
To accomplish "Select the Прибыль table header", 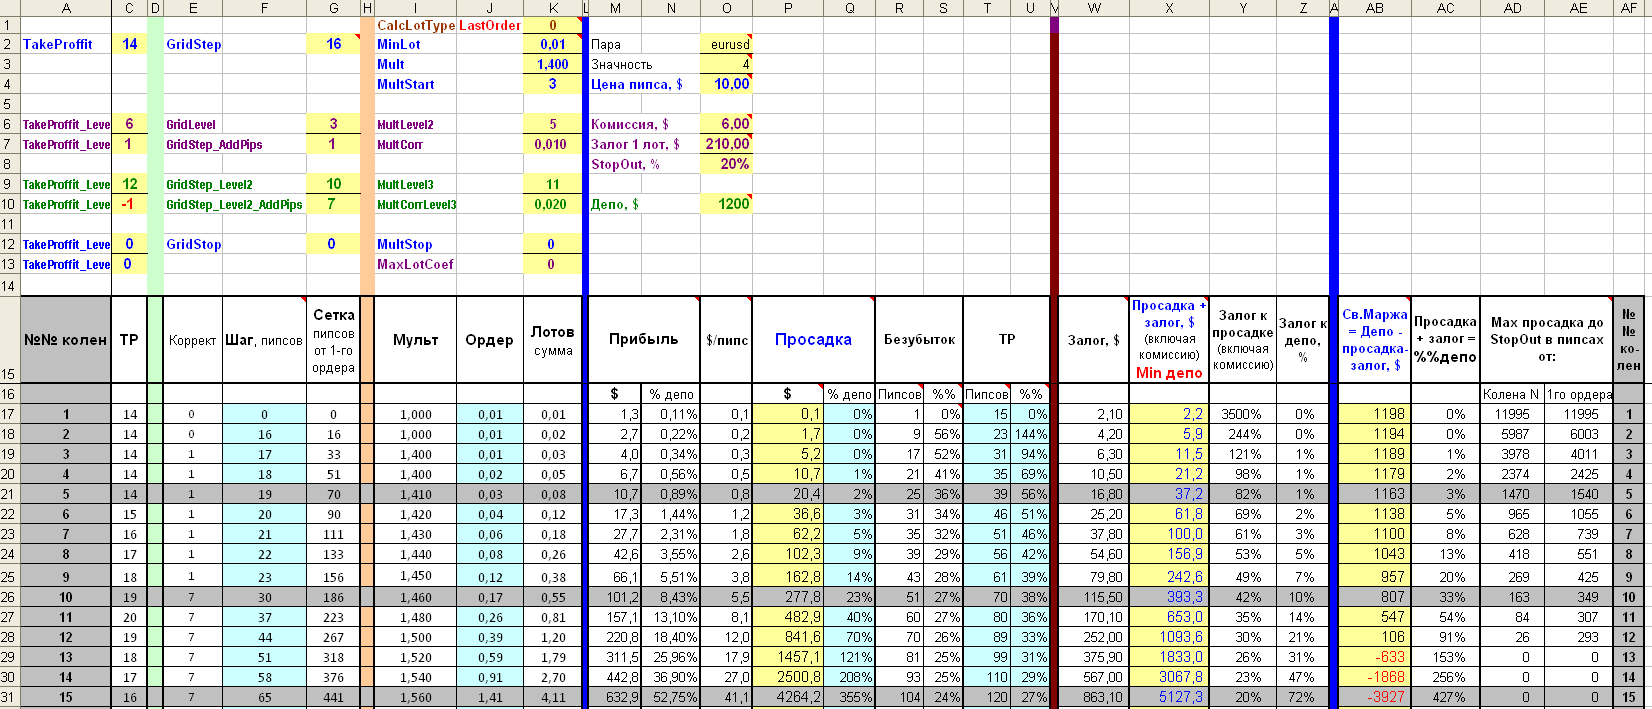I will tap(644, 340).
